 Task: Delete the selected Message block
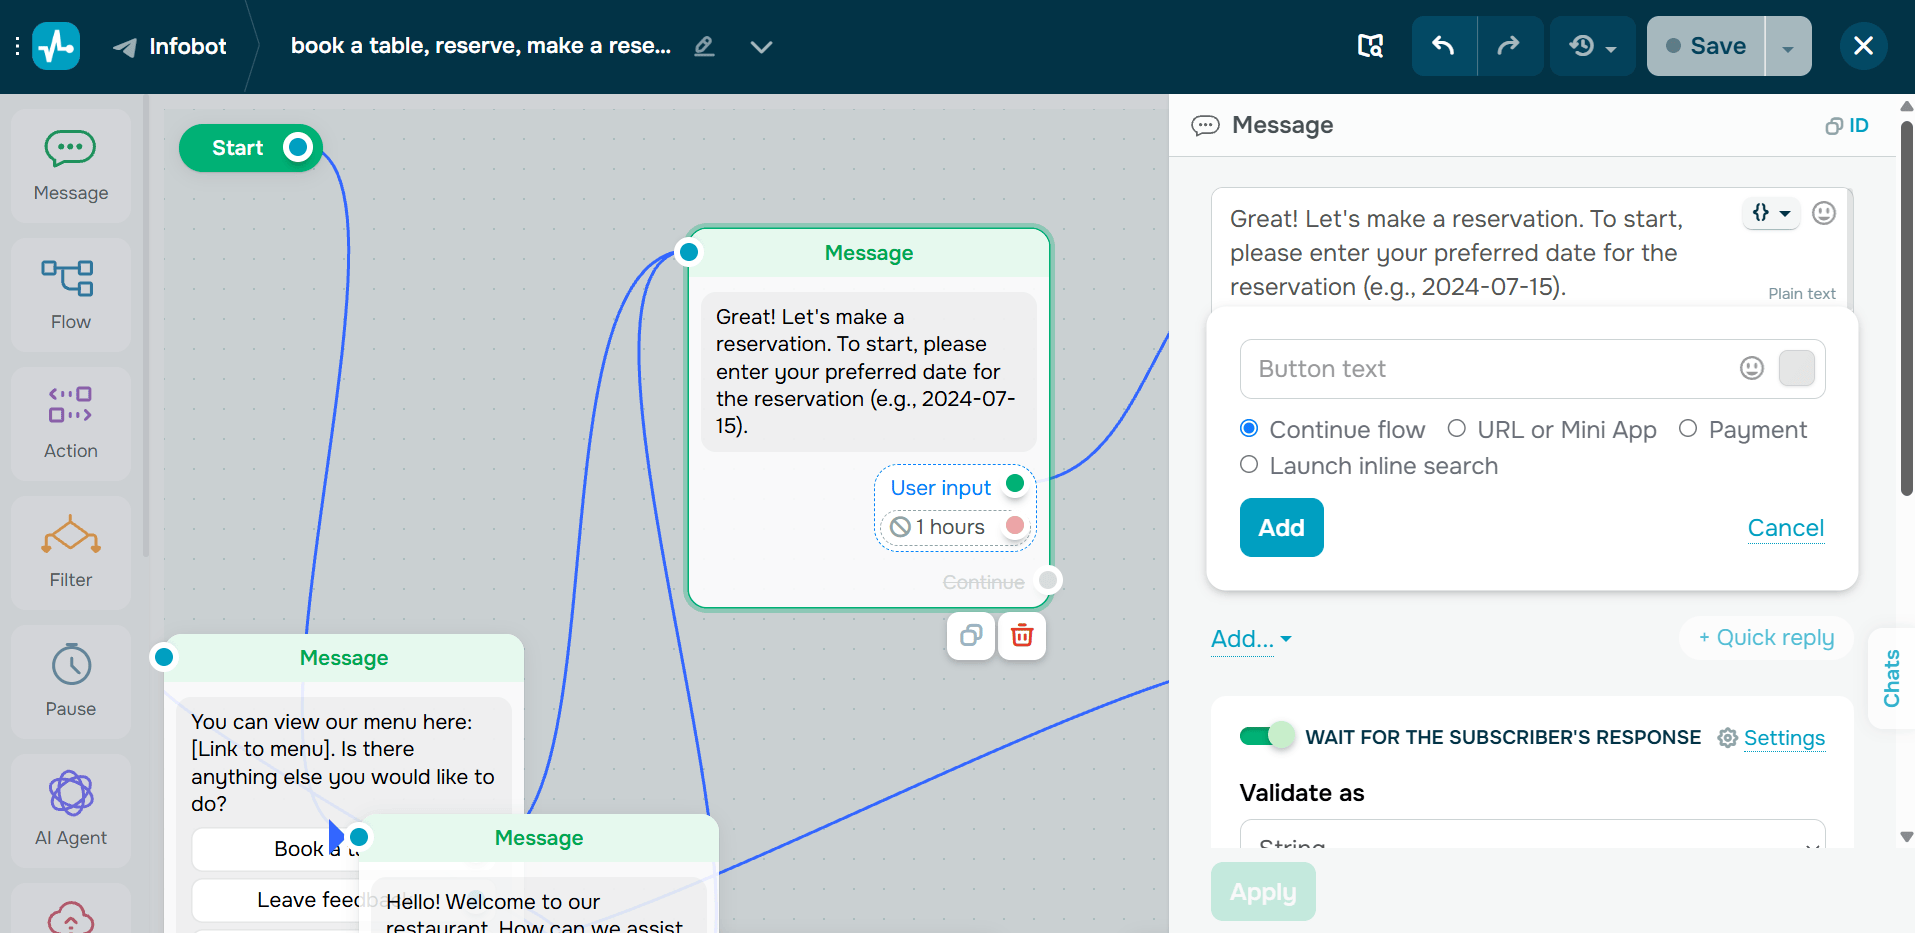click(x=1022, y=635)
